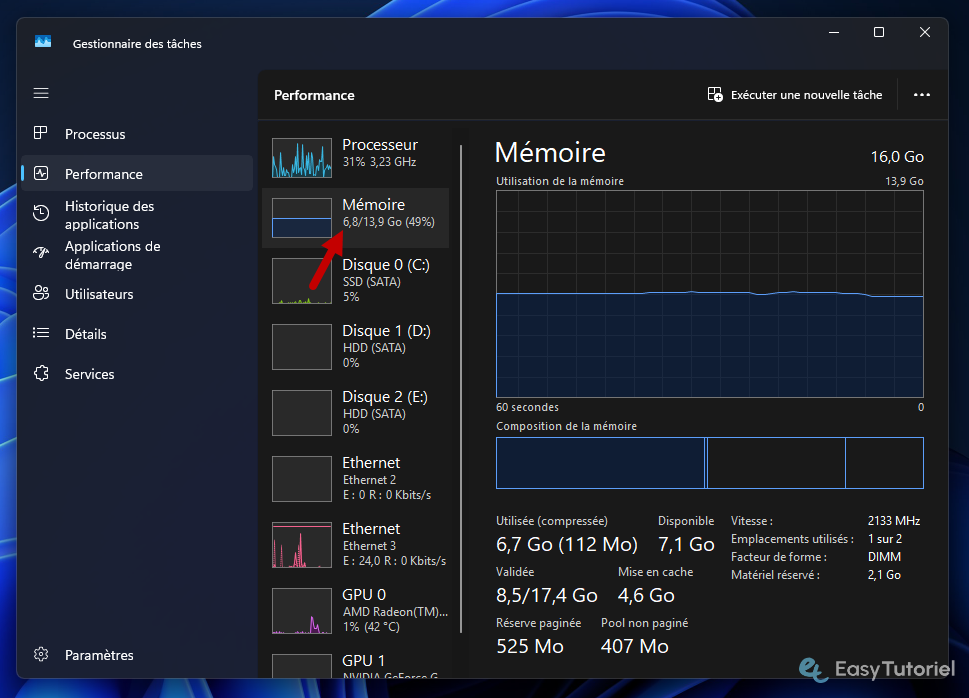Toggle the hamburger navigation menu
The height and width of the screenshot is (698, 969).
41,93
